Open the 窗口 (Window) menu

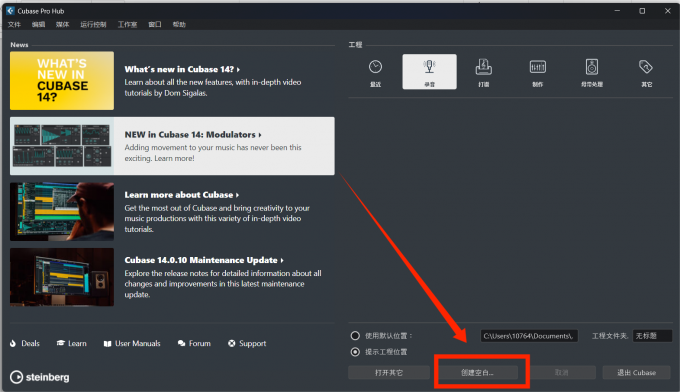(x=155, y=24)
